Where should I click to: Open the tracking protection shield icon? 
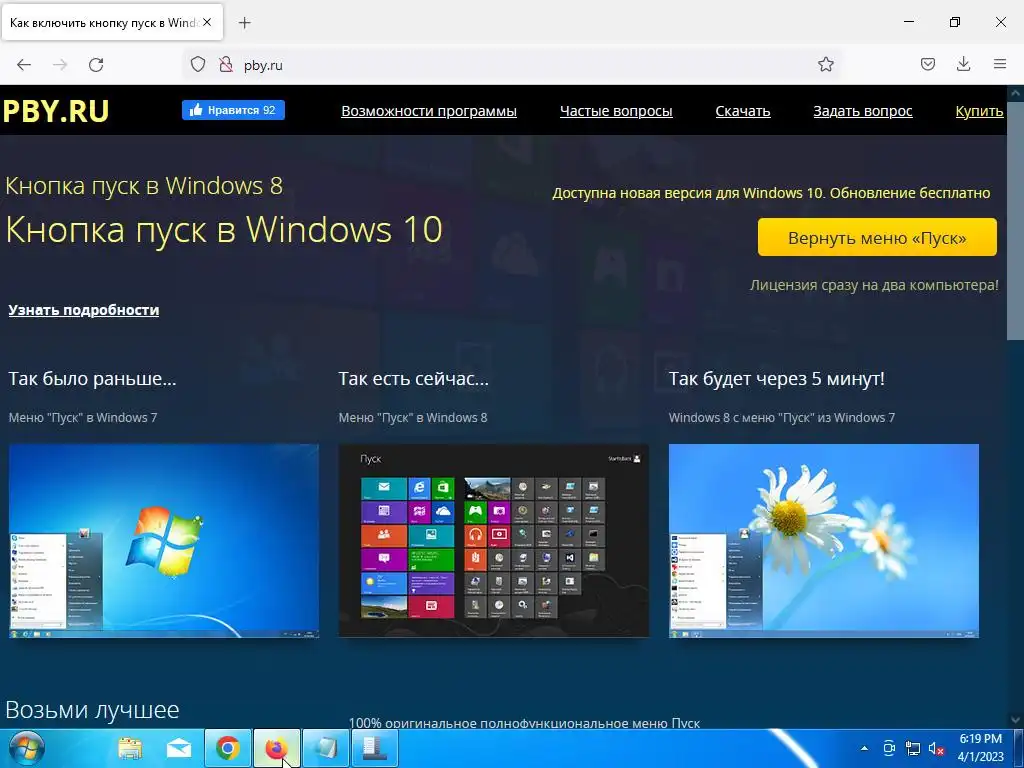point(198,64)
